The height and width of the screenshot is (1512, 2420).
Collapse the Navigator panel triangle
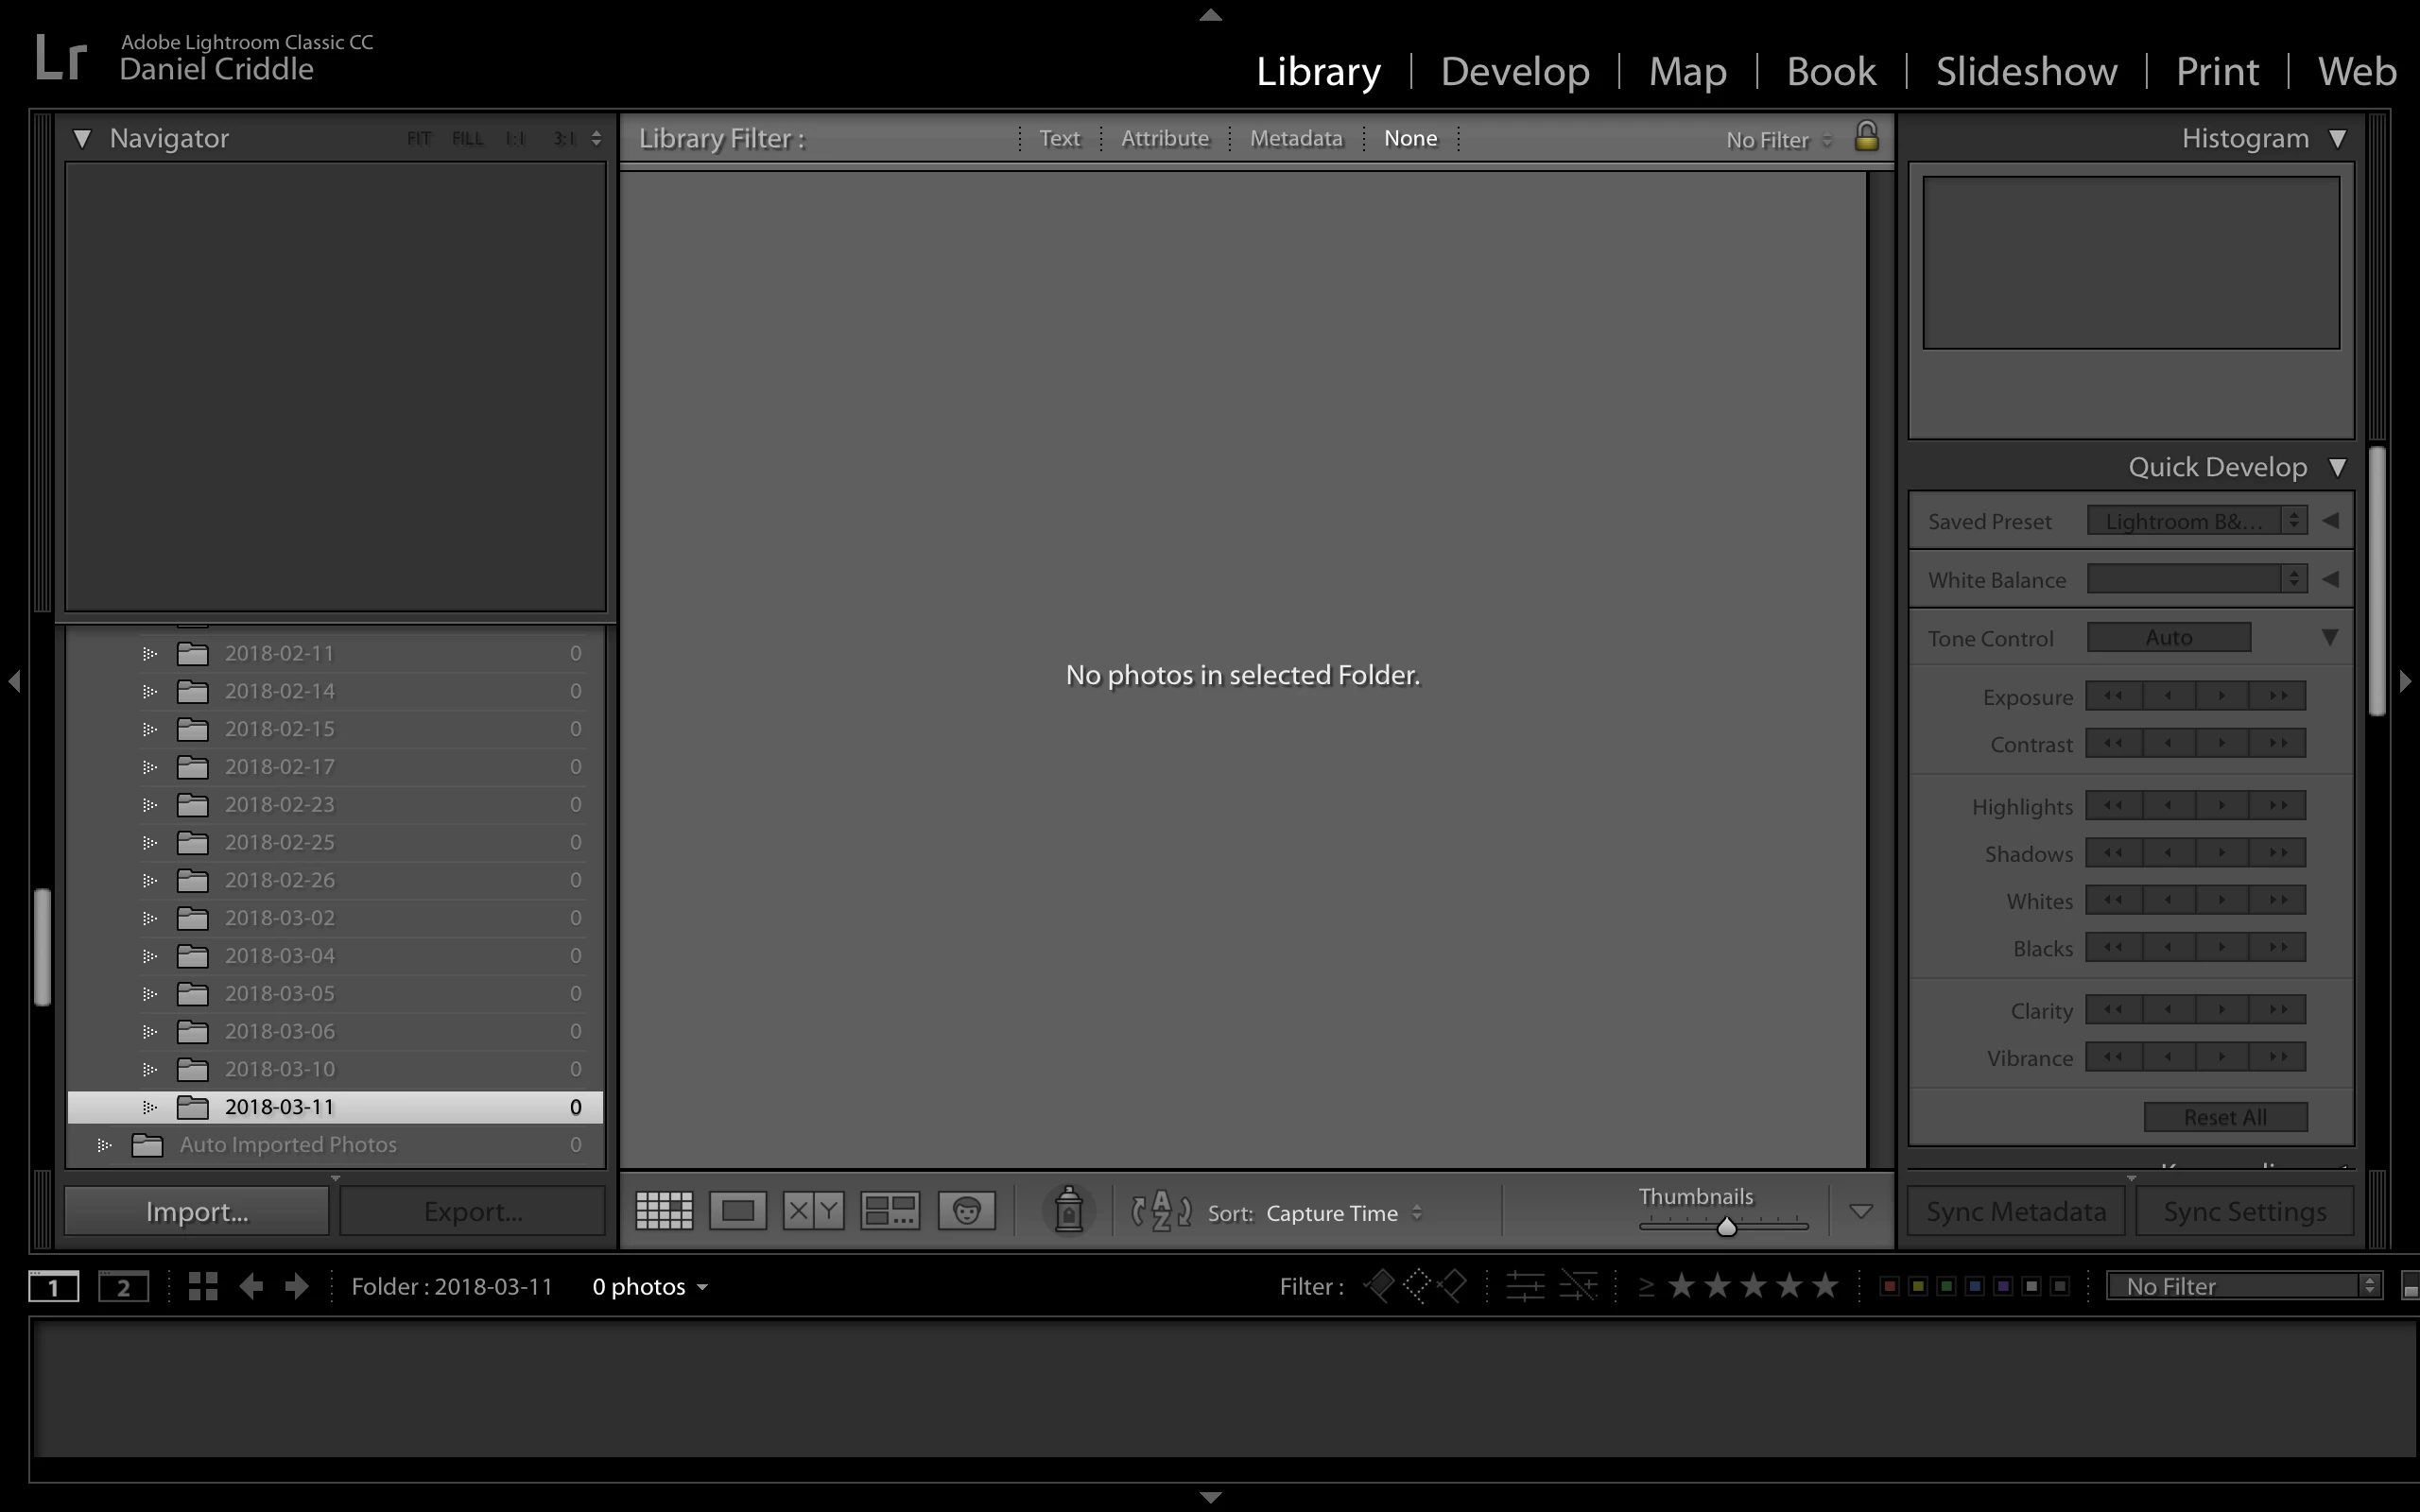click(82, 138)
